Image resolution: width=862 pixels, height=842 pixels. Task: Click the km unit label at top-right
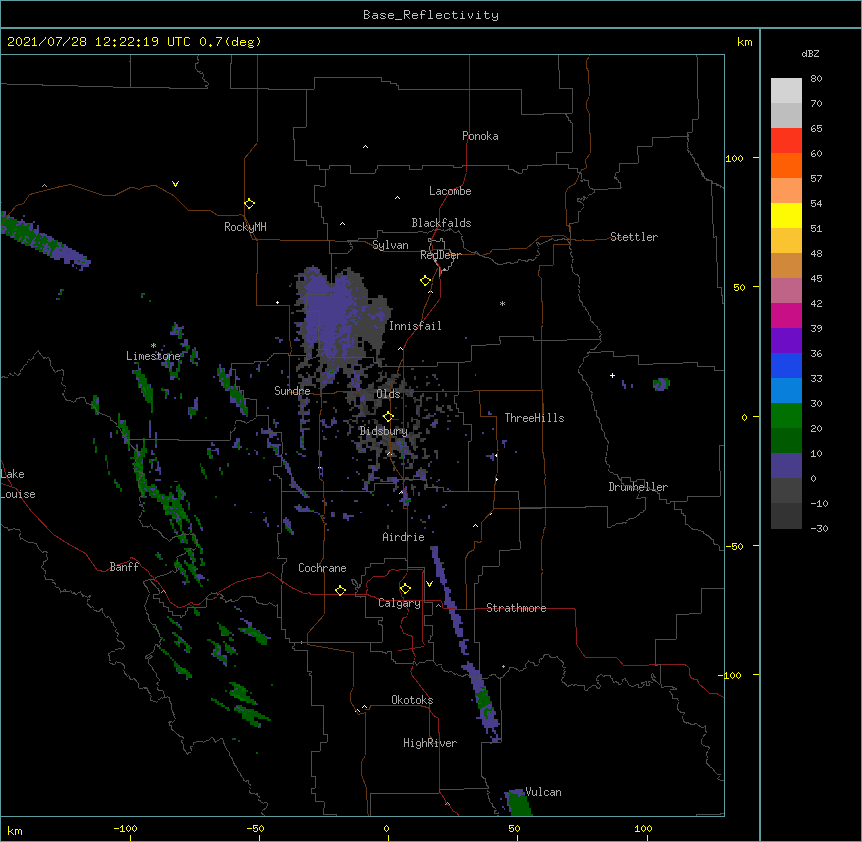click(744, 42)
